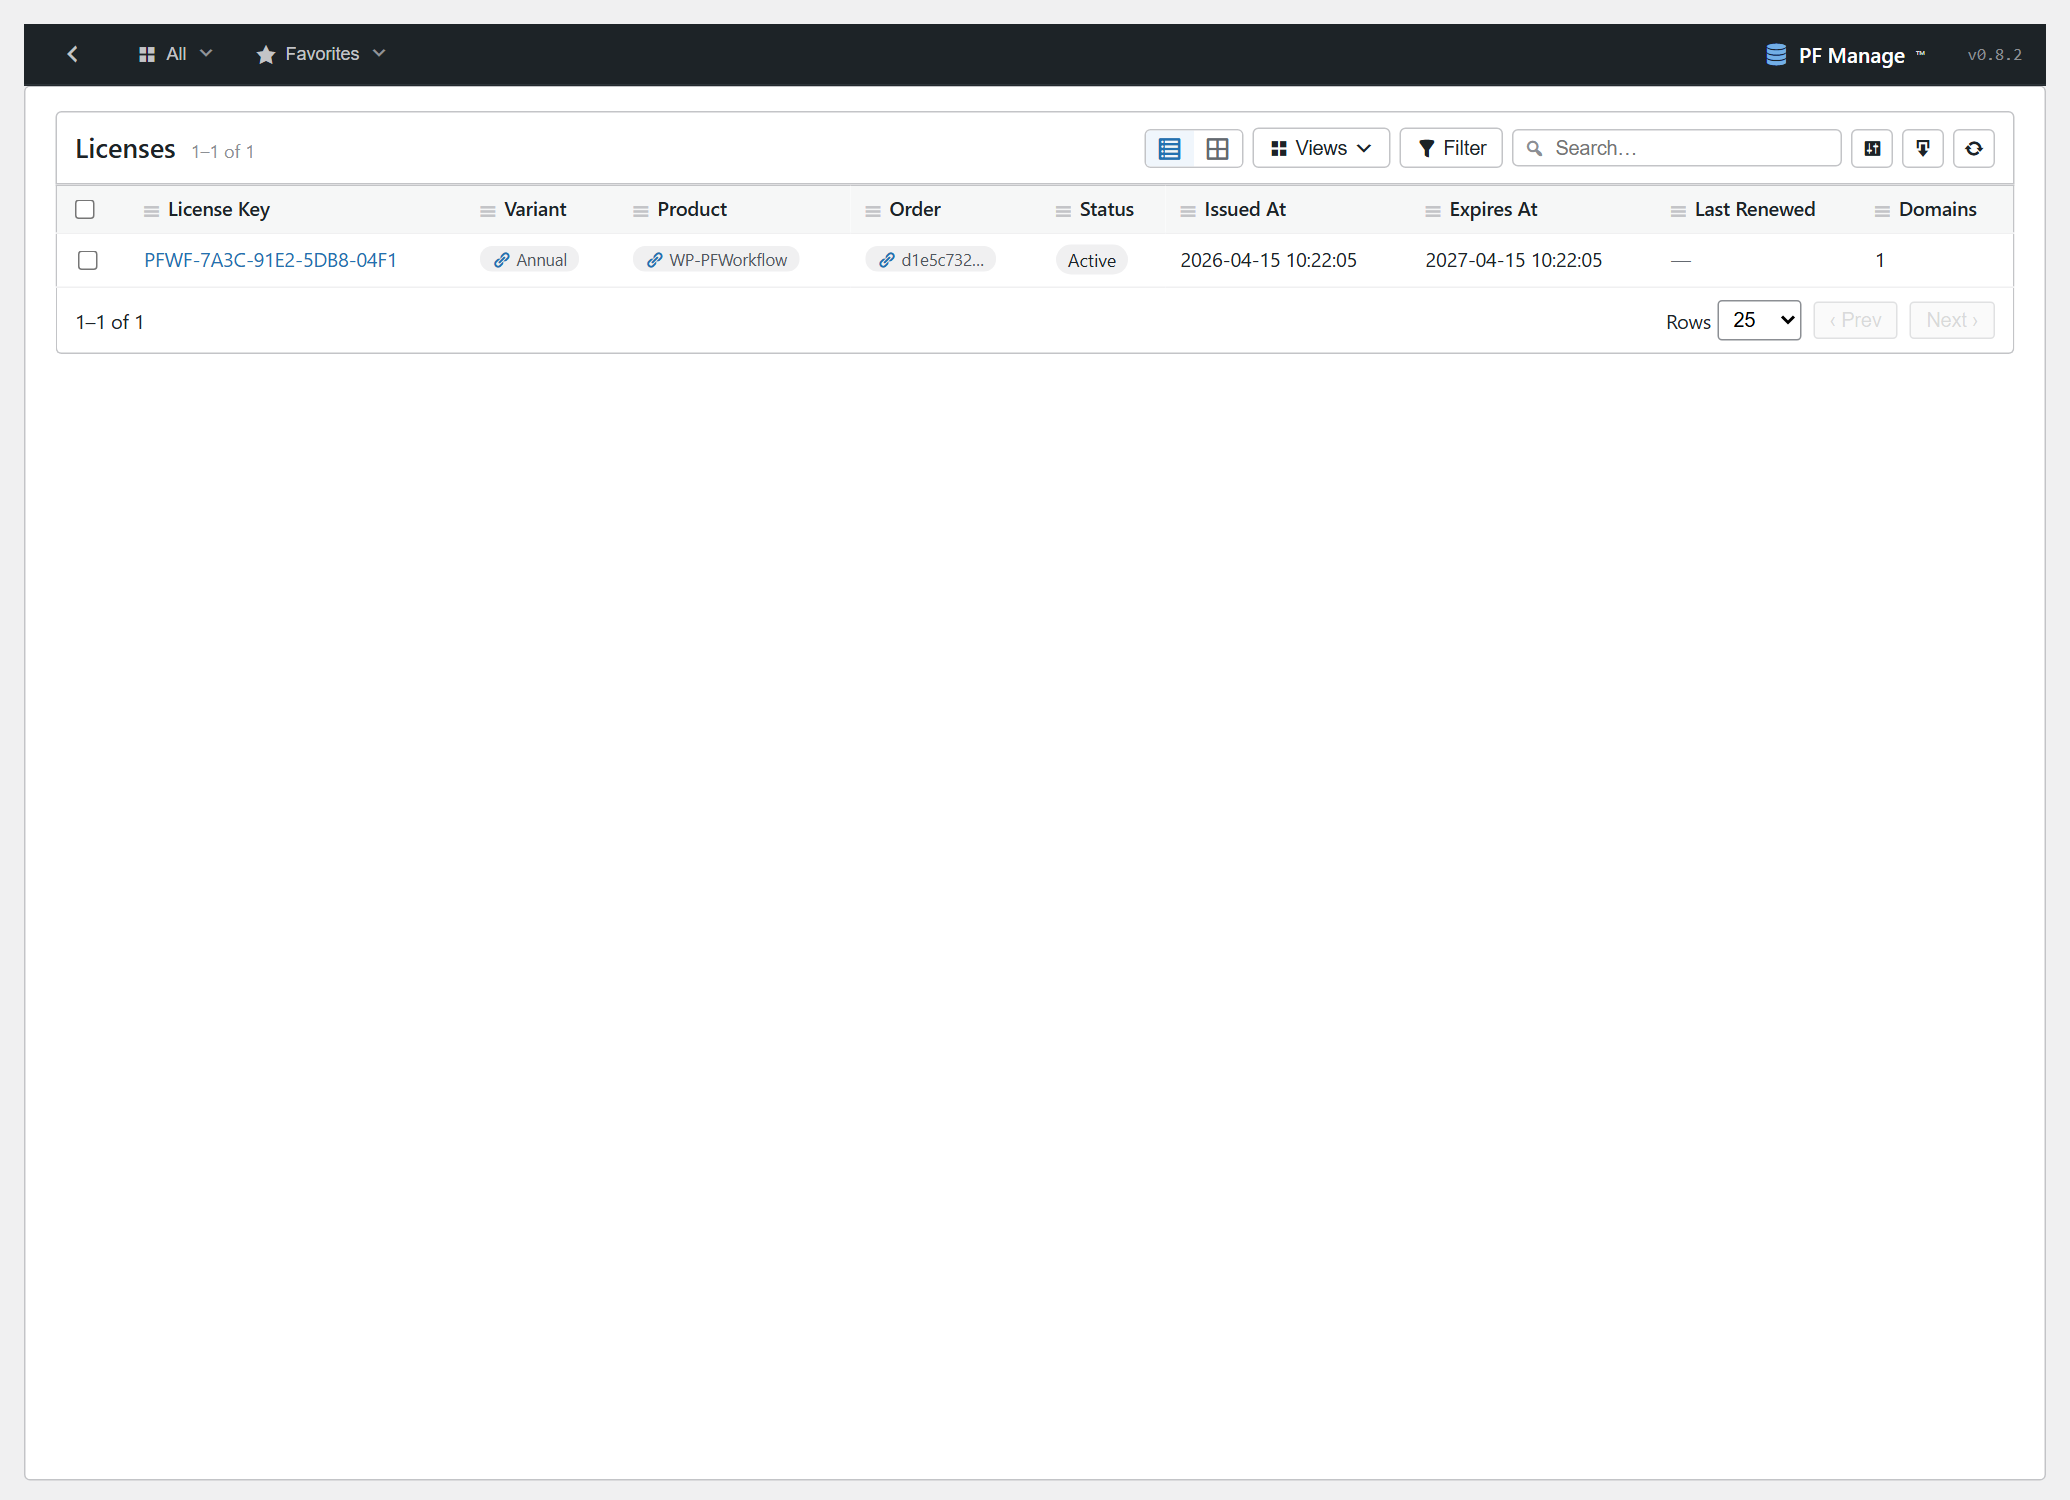This screenshot has width=2070, height=1500.
Task: Open the Rows per page select
Action: coord(1759,320)
